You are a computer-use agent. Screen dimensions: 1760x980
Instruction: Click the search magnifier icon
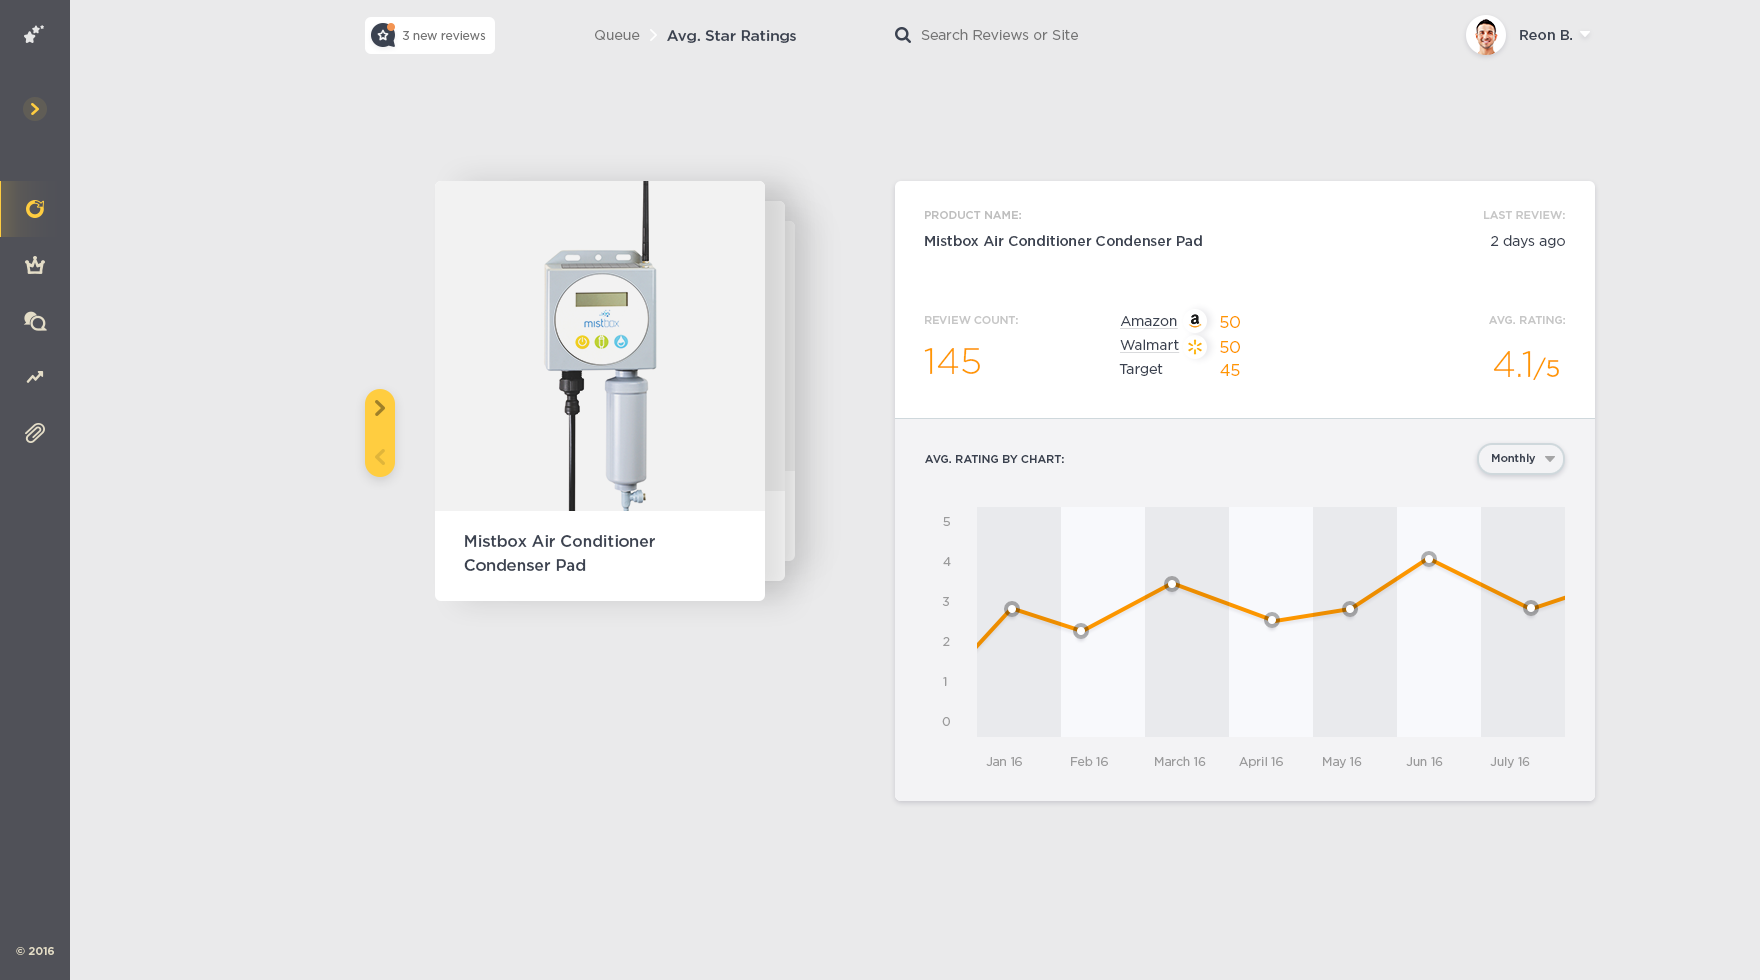click(903, 35)
